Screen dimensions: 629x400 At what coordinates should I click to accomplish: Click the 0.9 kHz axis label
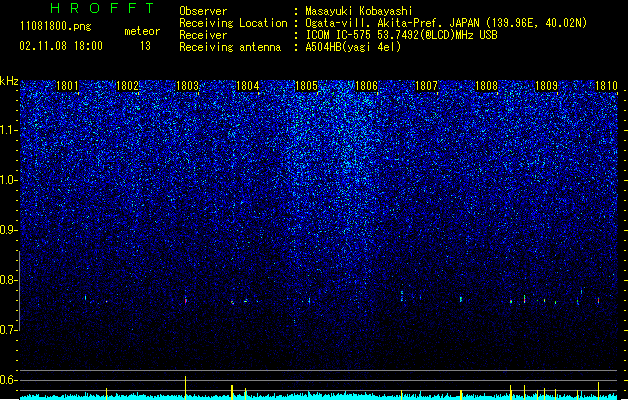(9, 230)
